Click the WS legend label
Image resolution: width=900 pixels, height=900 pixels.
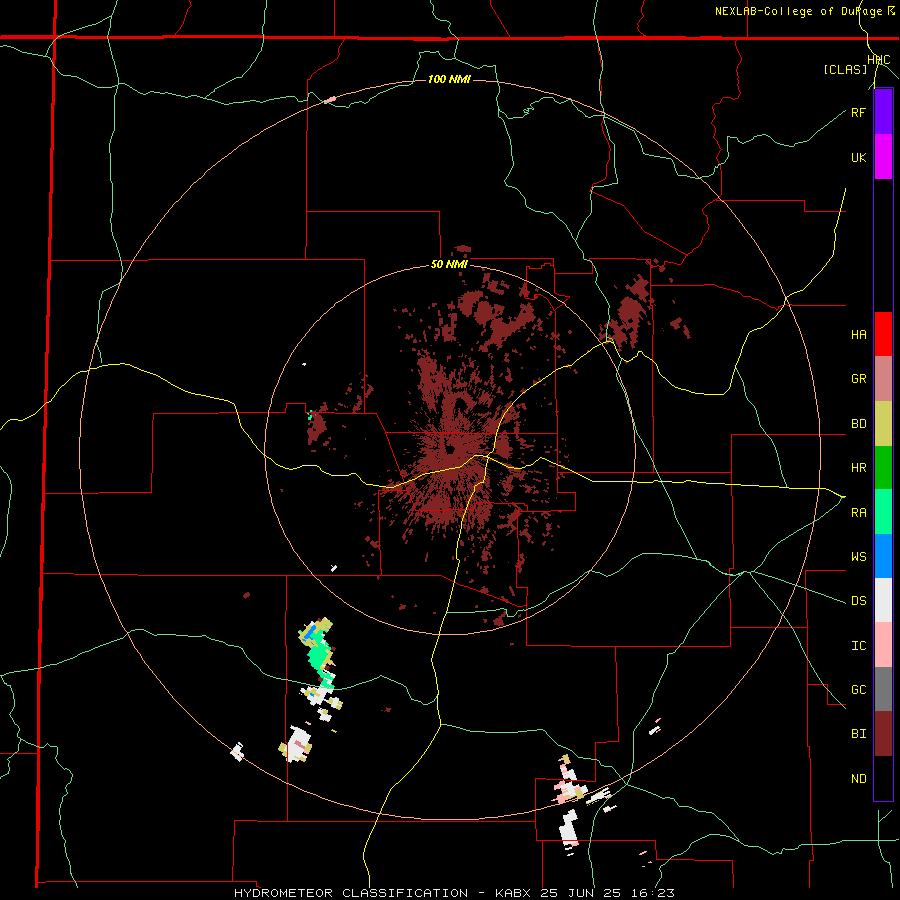coord(858,556)
